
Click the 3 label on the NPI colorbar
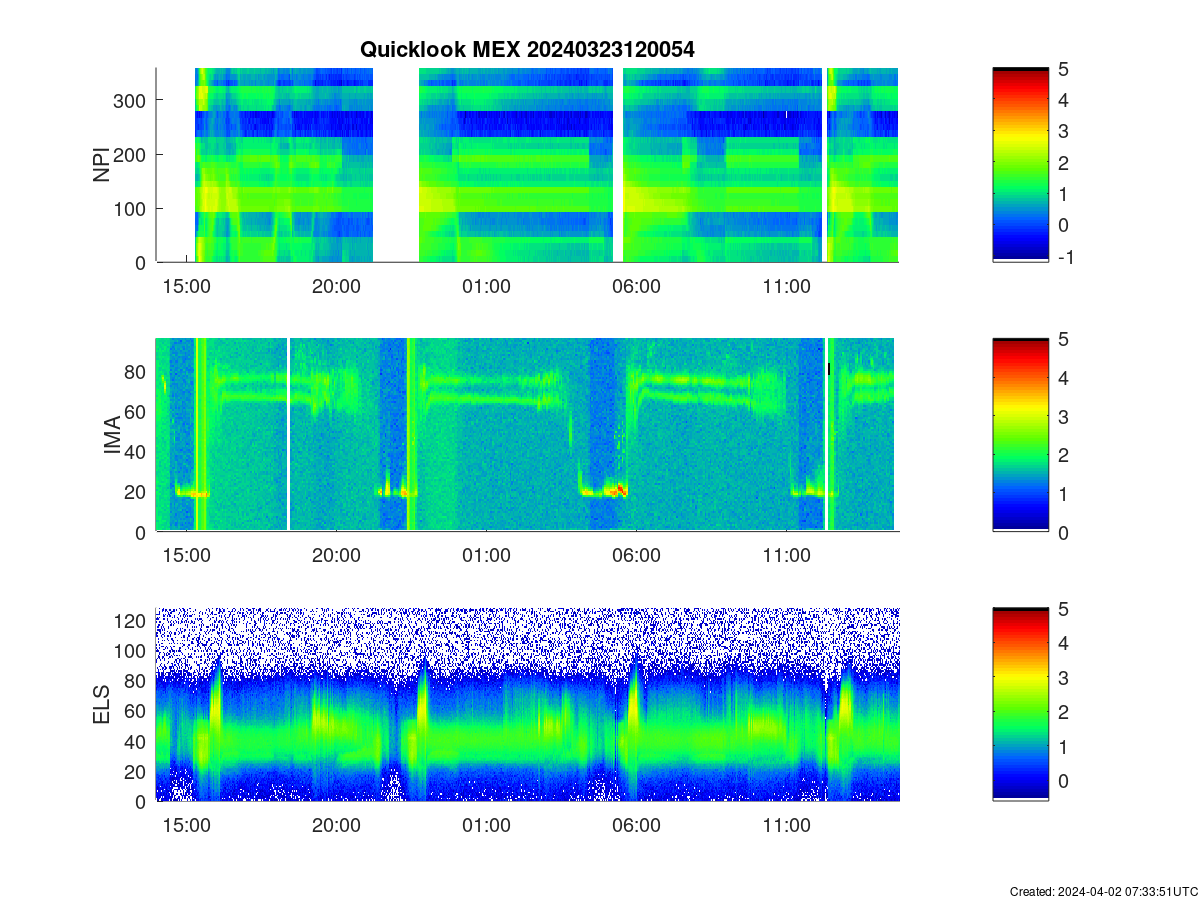click(1064, 131)
